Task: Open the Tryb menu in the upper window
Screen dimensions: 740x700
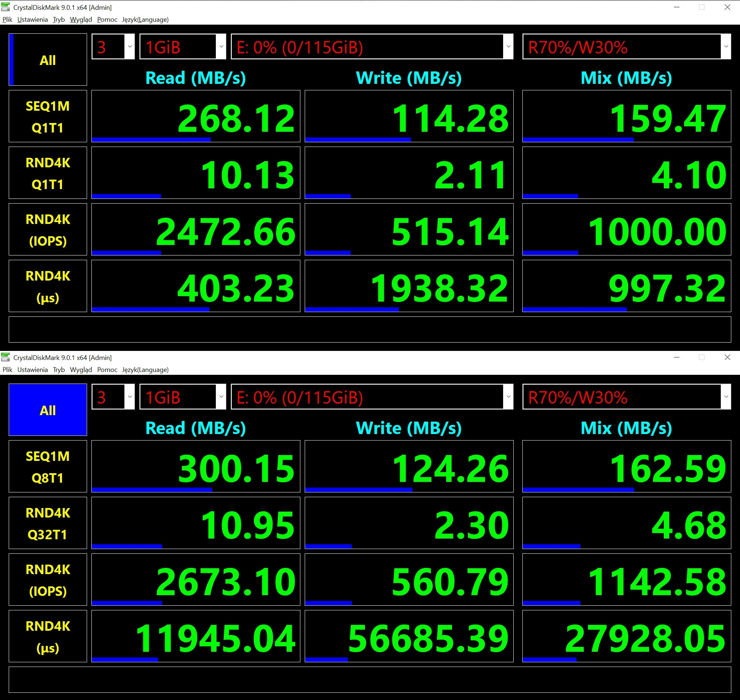Action: pos(59,20)
